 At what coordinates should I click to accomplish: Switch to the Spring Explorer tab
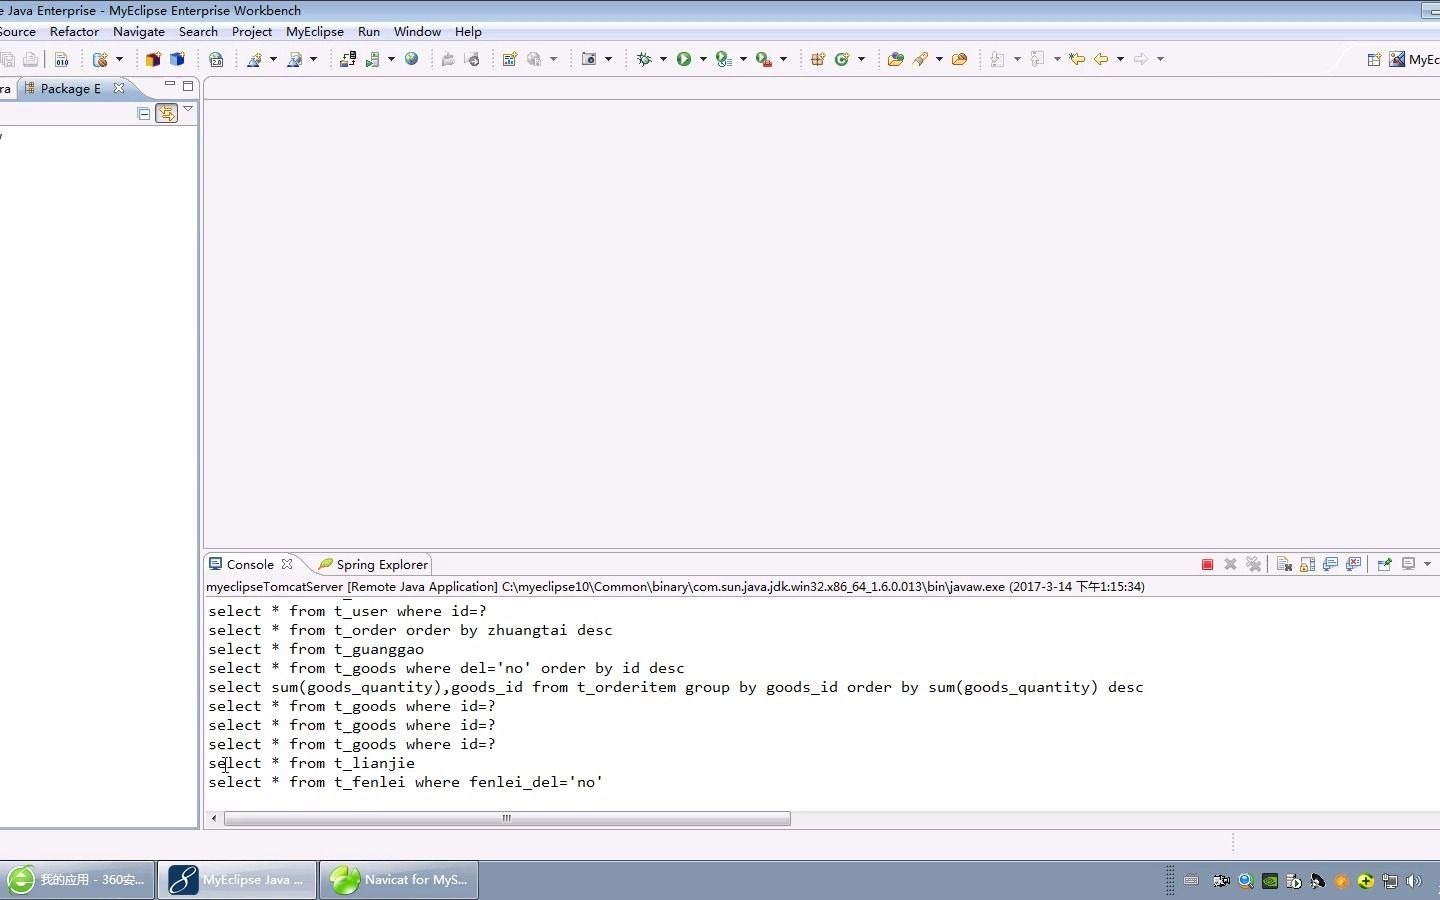373,564
